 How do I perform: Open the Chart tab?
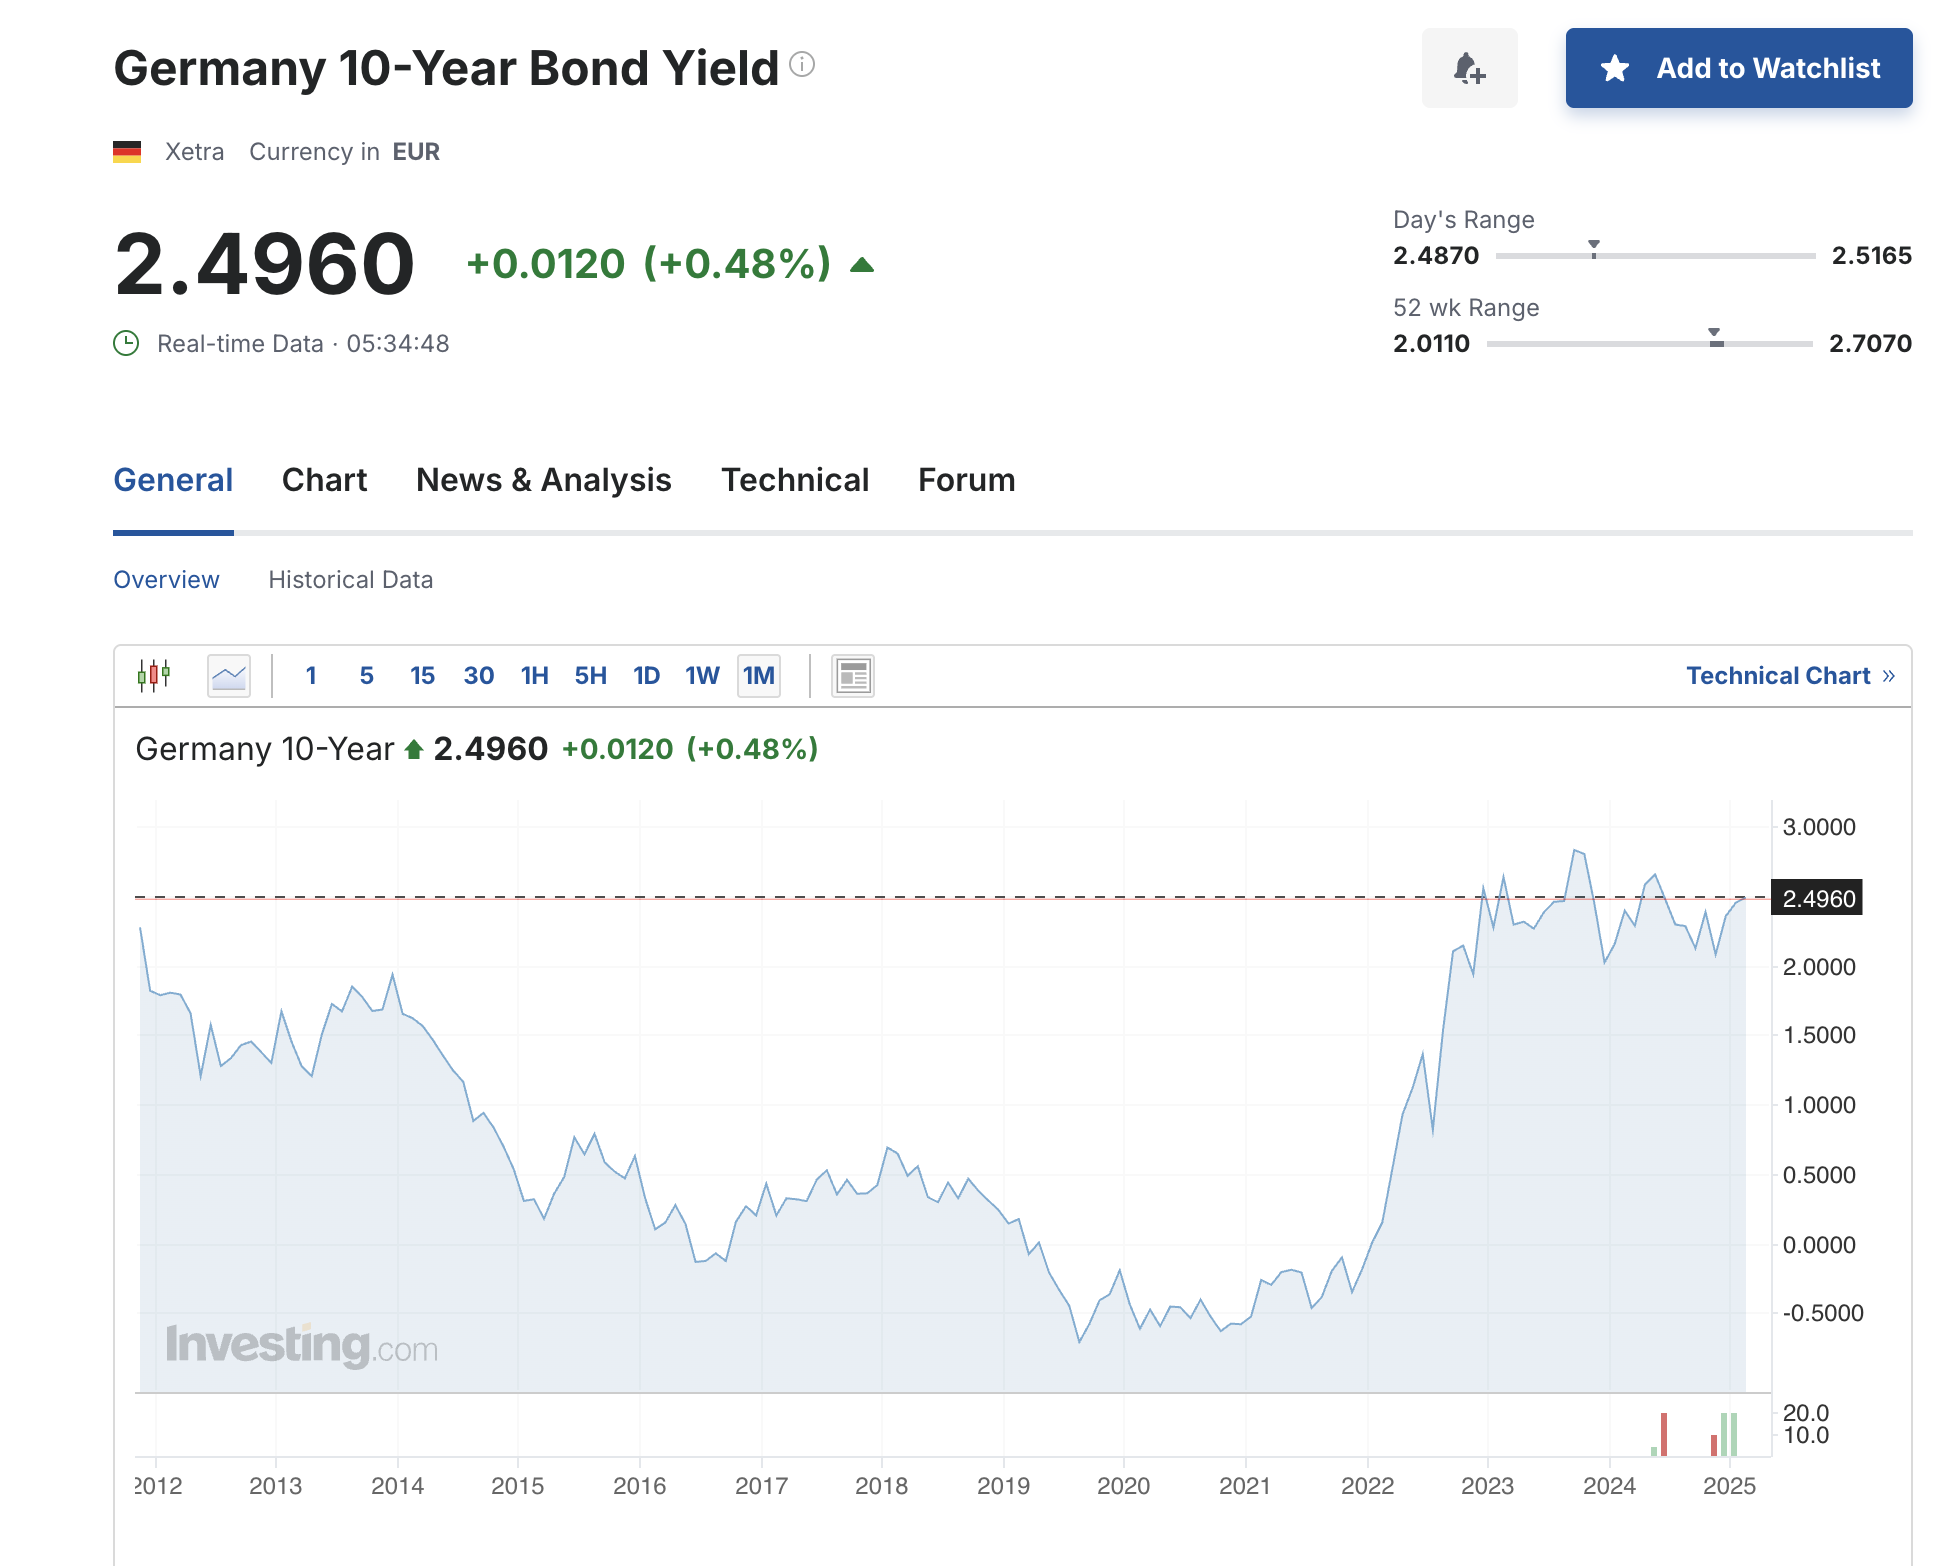[324, 480]
